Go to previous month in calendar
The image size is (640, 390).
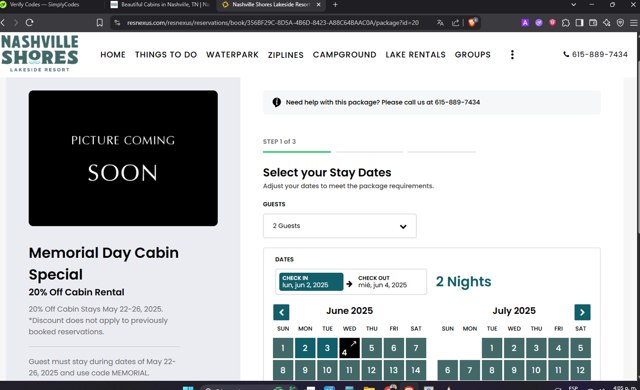[281, 312]
